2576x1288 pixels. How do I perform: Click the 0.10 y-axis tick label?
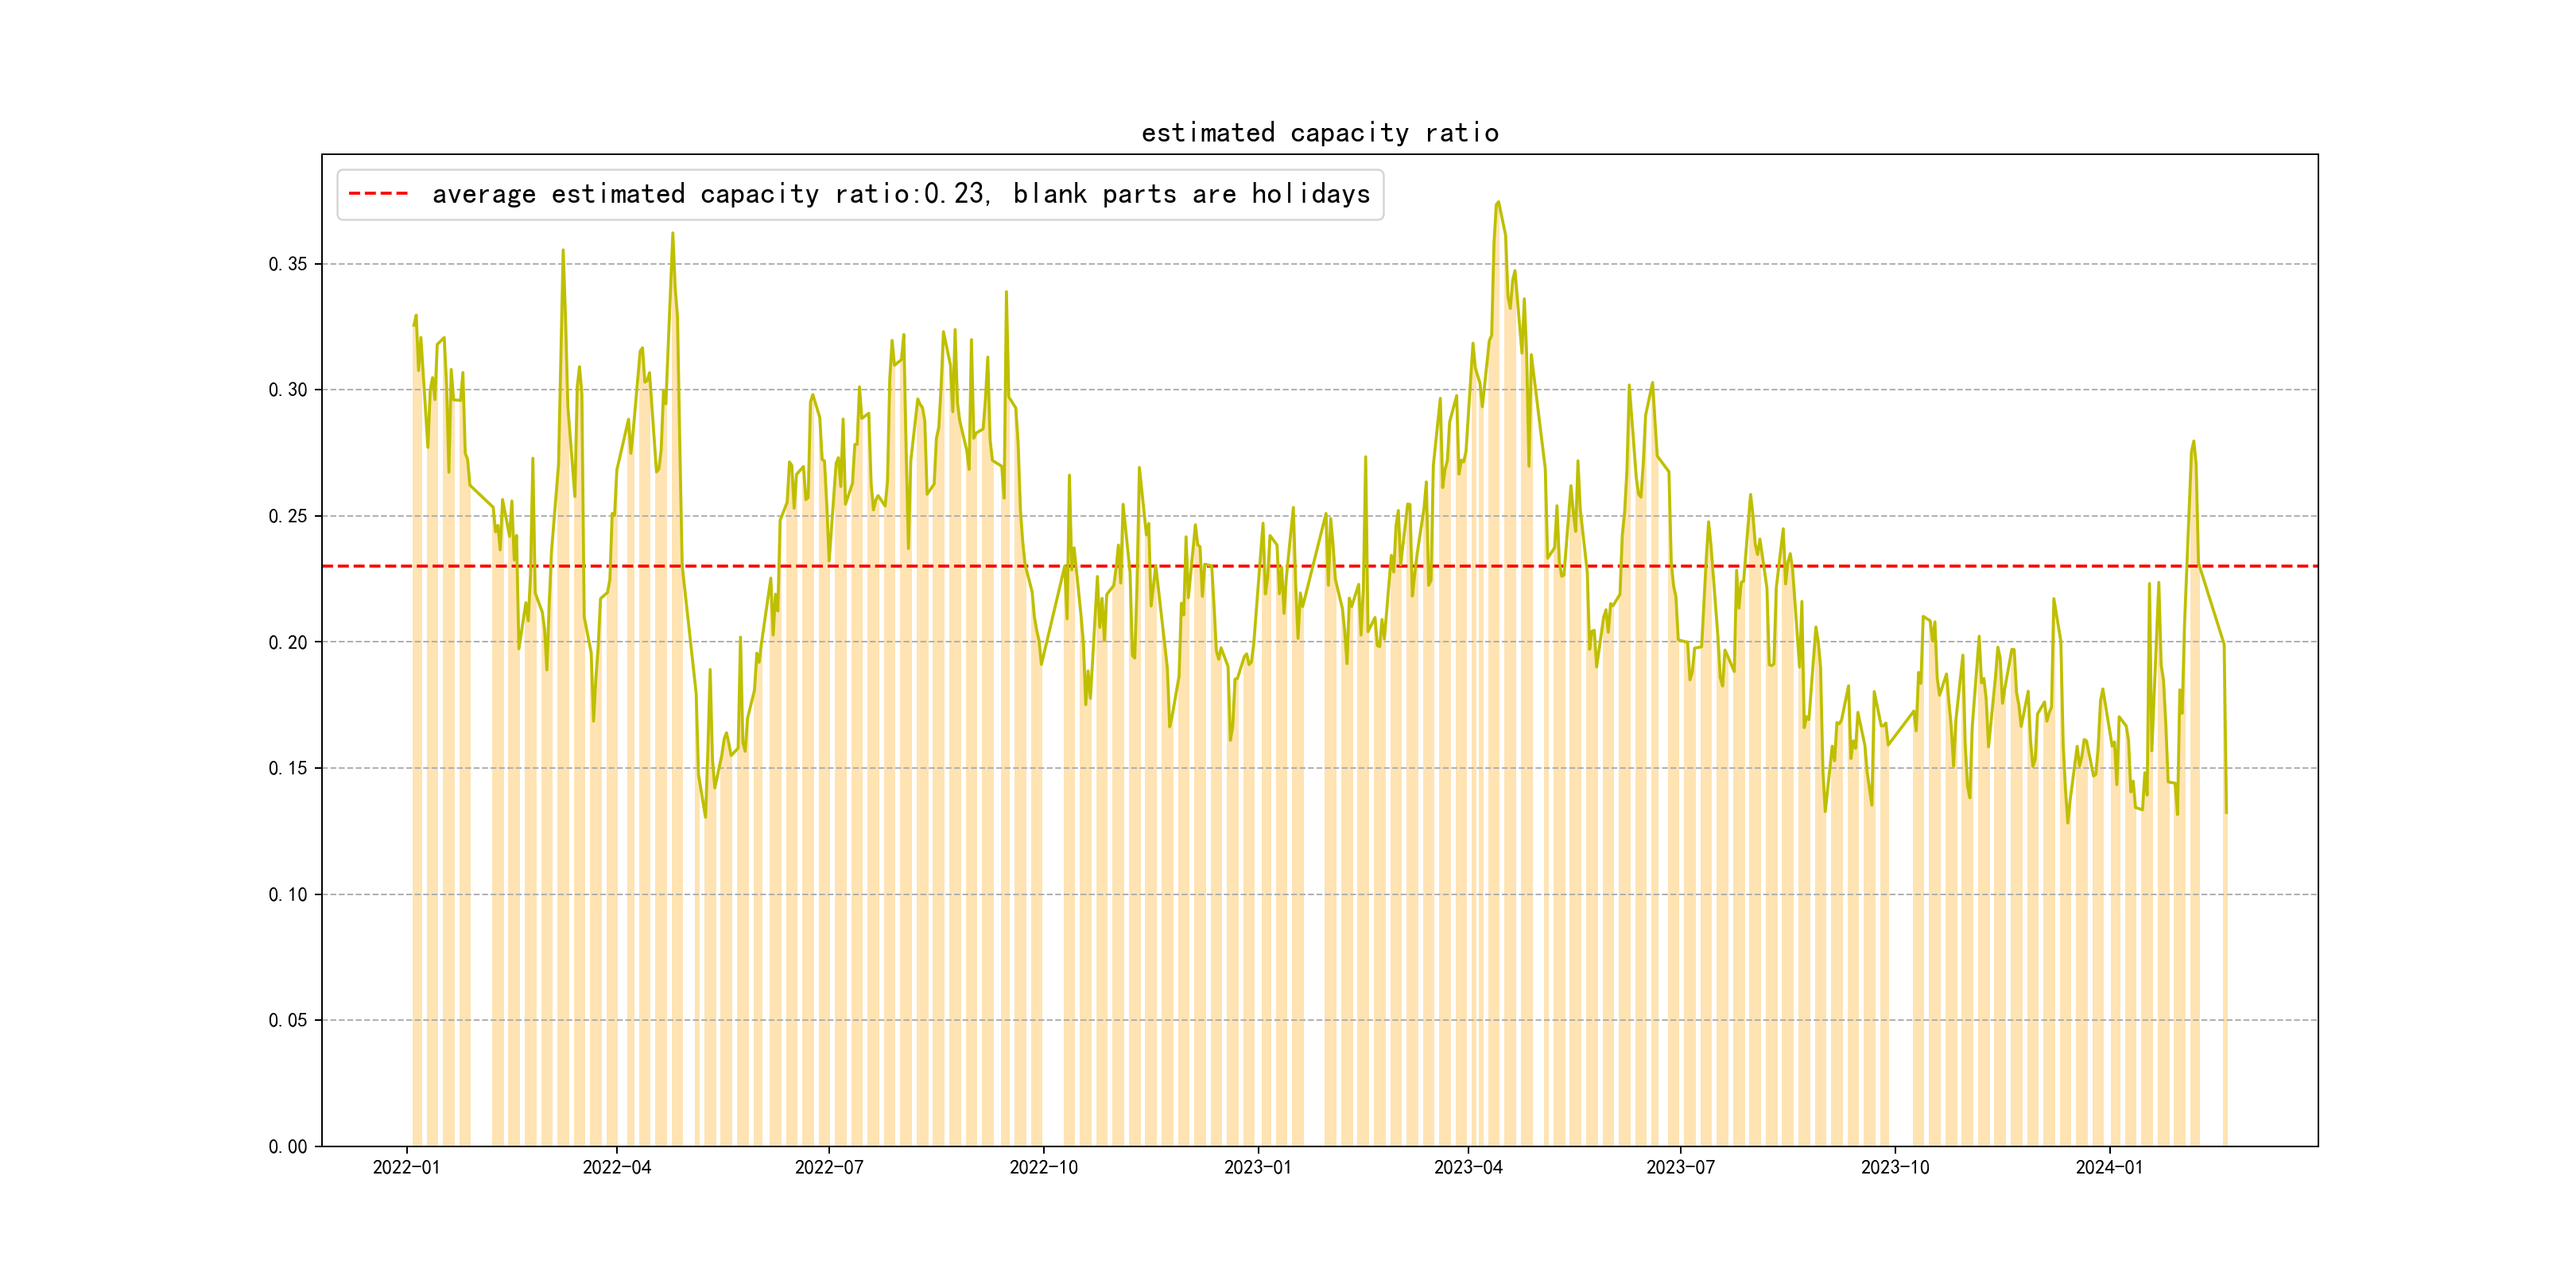point(288,894)
